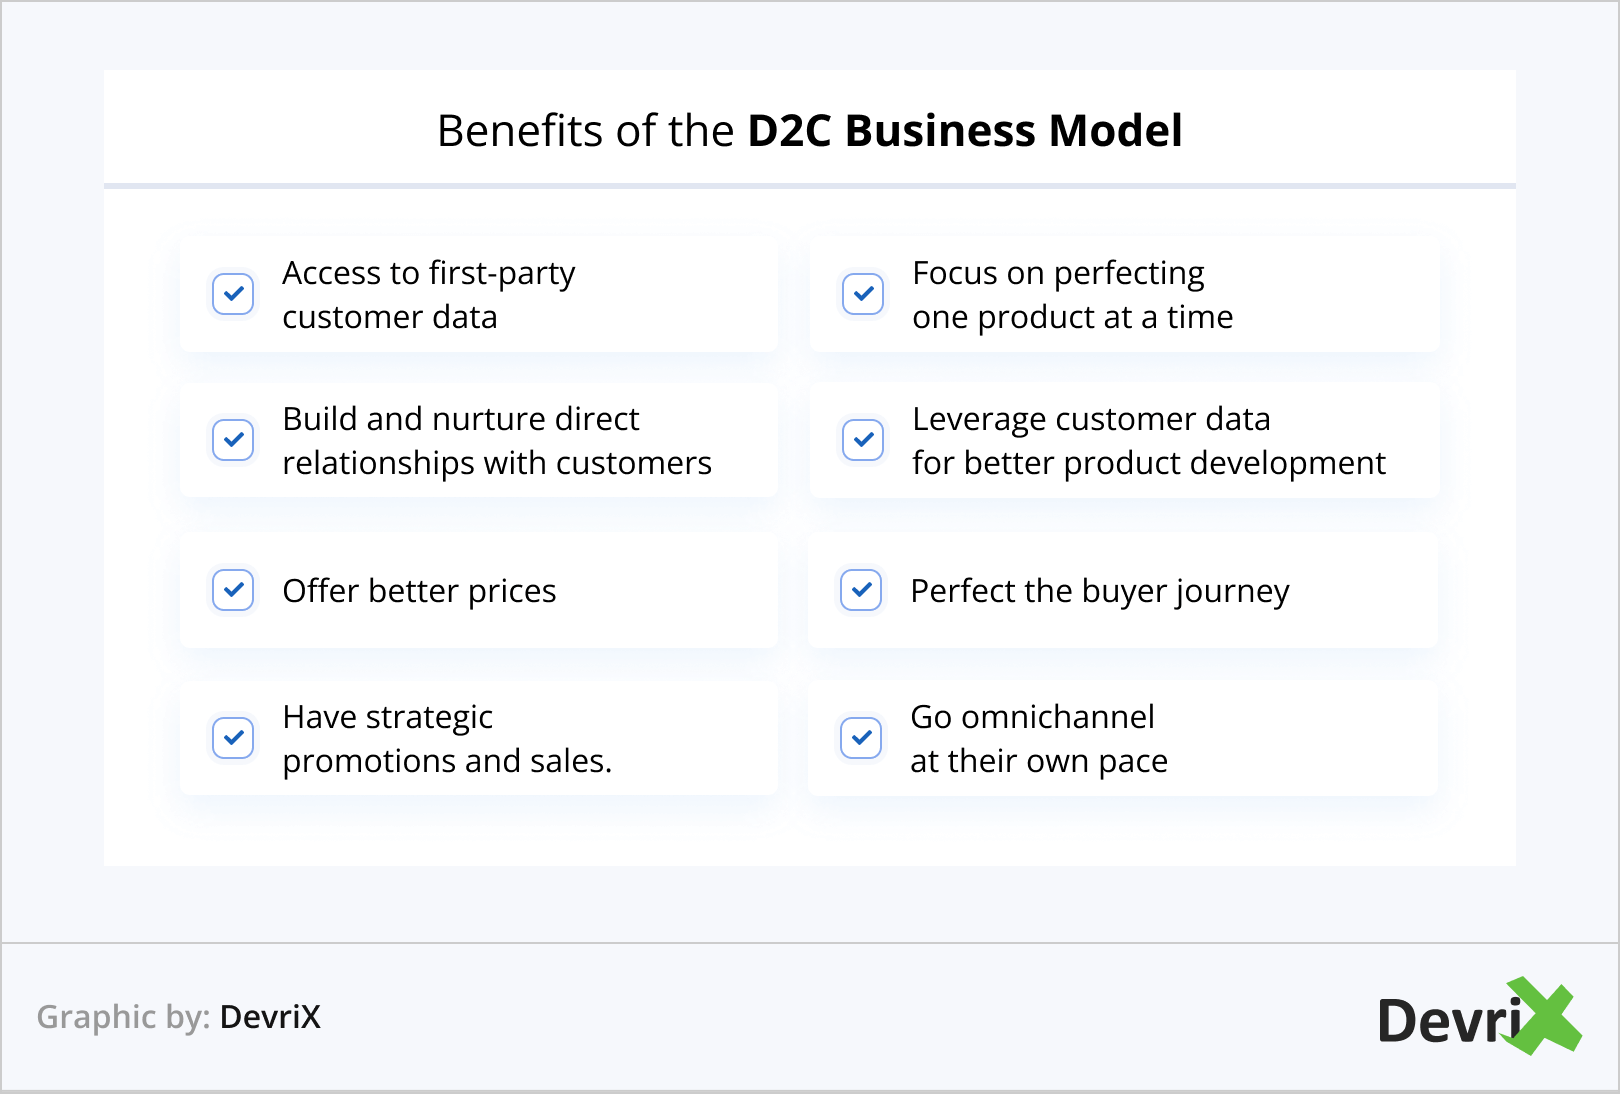Screen dimensions: 1620x1094
Task: Toggle the Build and nurture direct relationships checkbox
Action: 233,440
